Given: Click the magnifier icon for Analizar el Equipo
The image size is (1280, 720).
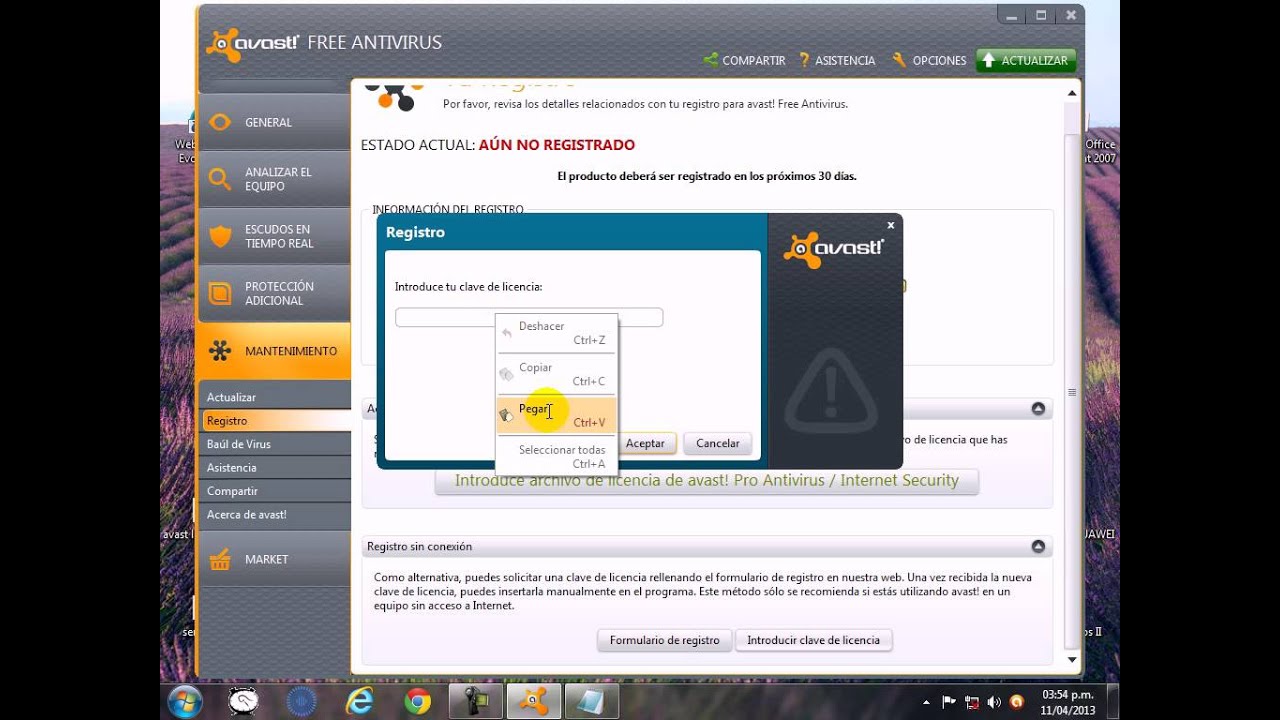Looking at the screenshot, I should coord(220,179).
